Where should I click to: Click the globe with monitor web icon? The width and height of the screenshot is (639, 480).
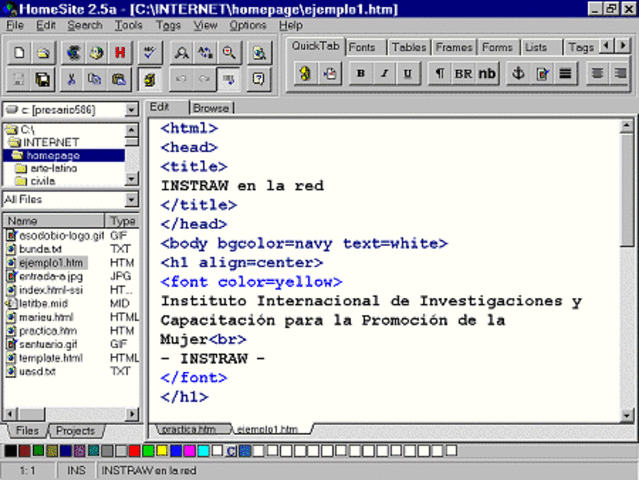[x=73, y=53]
